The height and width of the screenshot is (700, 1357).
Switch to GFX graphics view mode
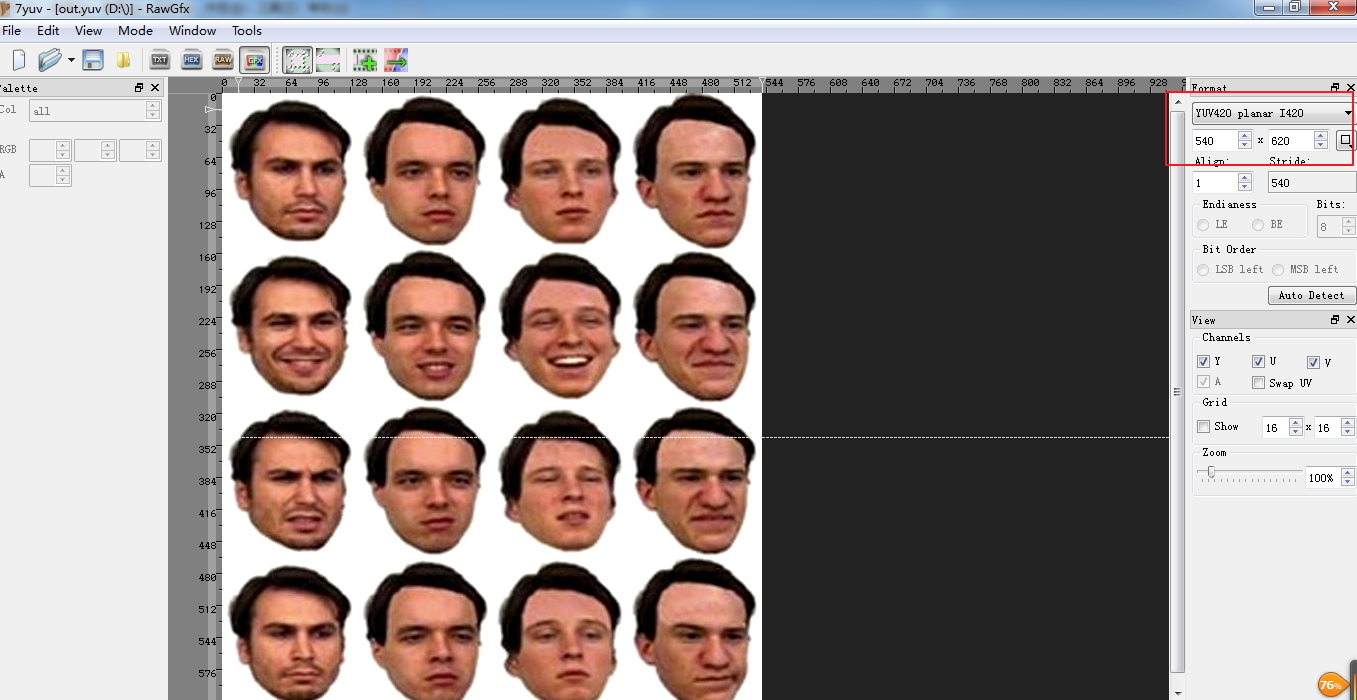coord(255,59)
